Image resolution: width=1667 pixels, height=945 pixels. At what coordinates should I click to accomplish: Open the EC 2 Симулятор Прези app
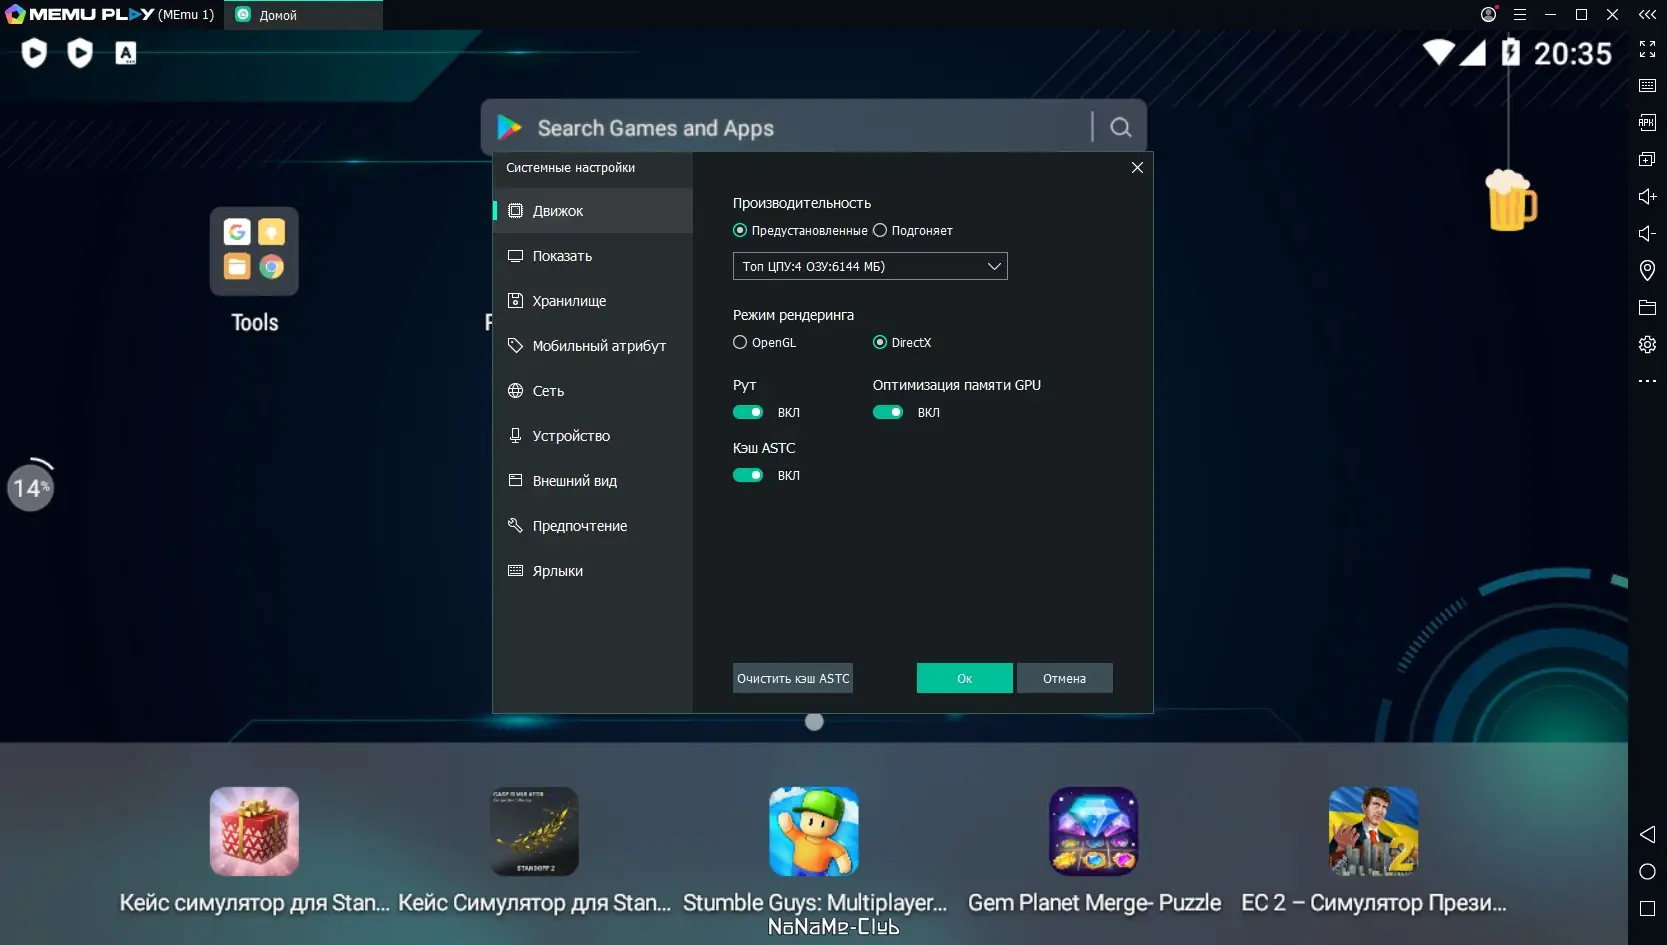pos(1373,831)
